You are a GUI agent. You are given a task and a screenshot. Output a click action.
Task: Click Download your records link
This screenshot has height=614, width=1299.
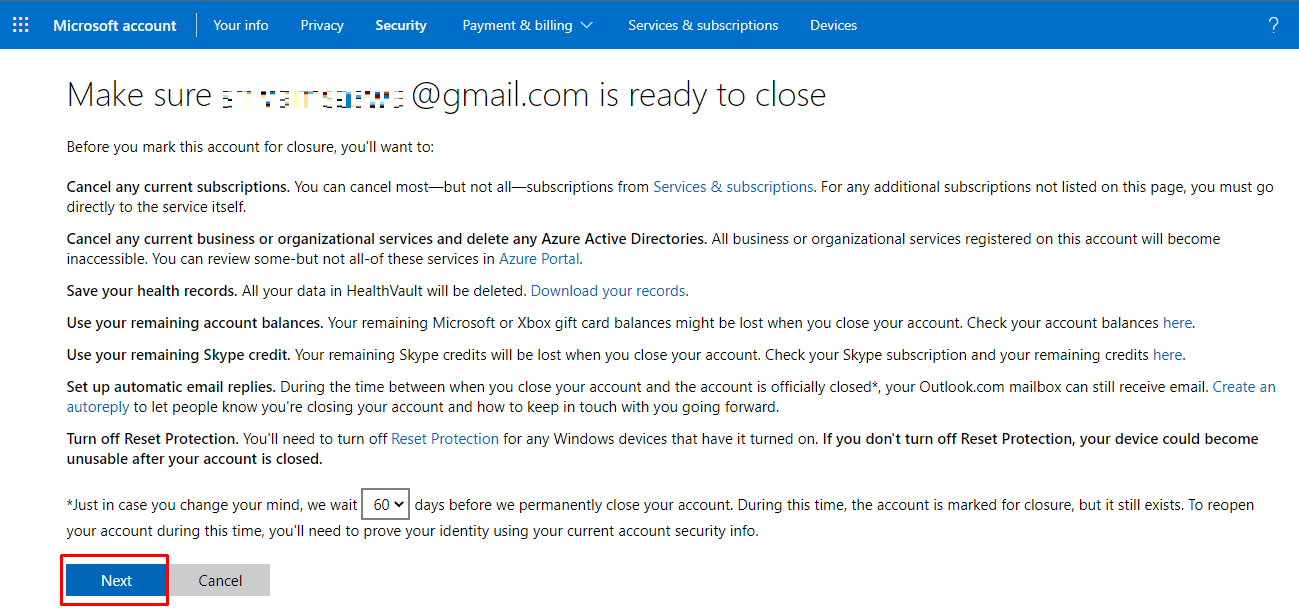coord(608,291)
